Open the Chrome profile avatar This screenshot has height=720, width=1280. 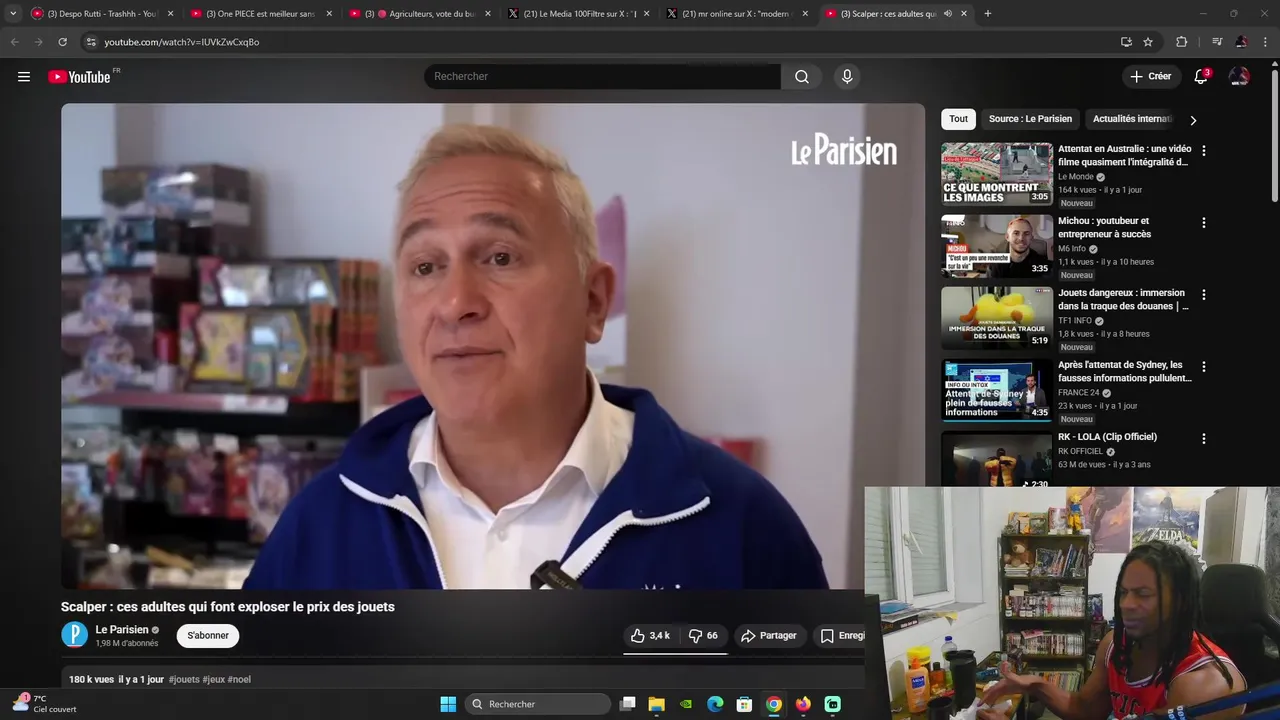[1241, 42]
